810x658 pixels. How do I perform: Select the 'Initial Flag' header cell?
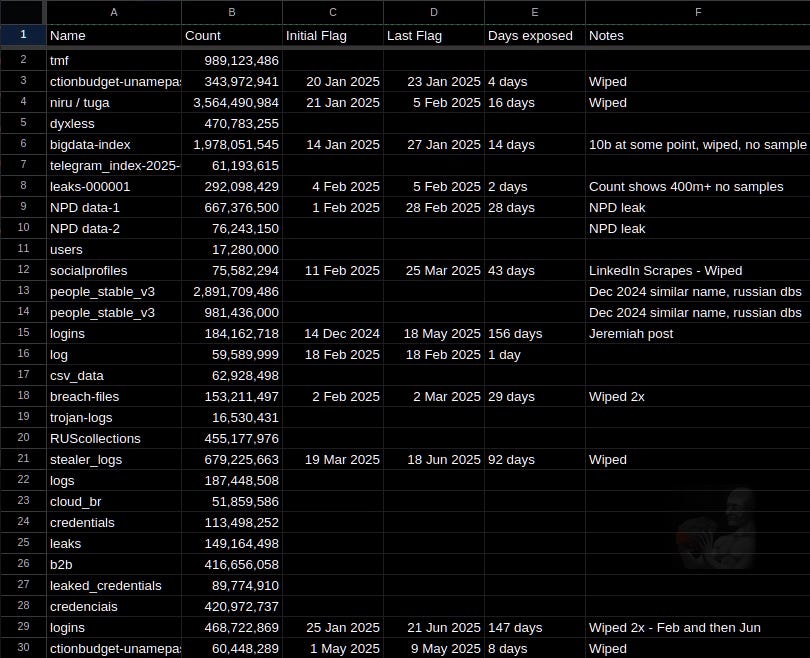pyautogui.click(x=333, y=36)
